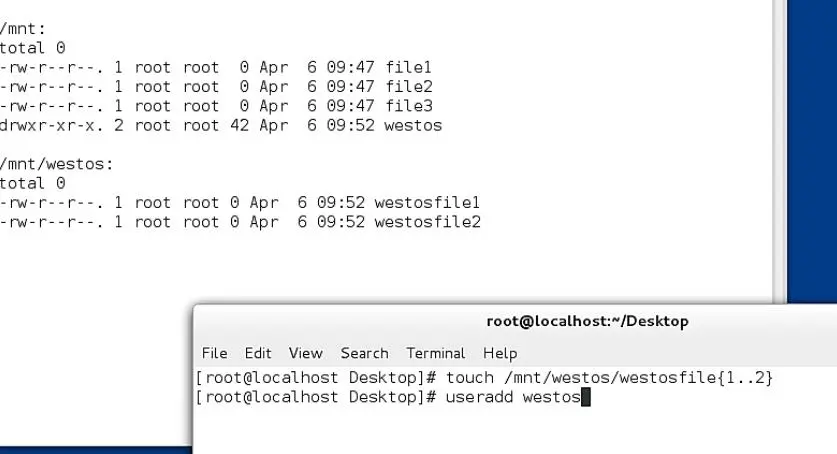837x454 pixels.
Task: Click the vertical scrollbar of the back terminal
Action: [779, 152]
